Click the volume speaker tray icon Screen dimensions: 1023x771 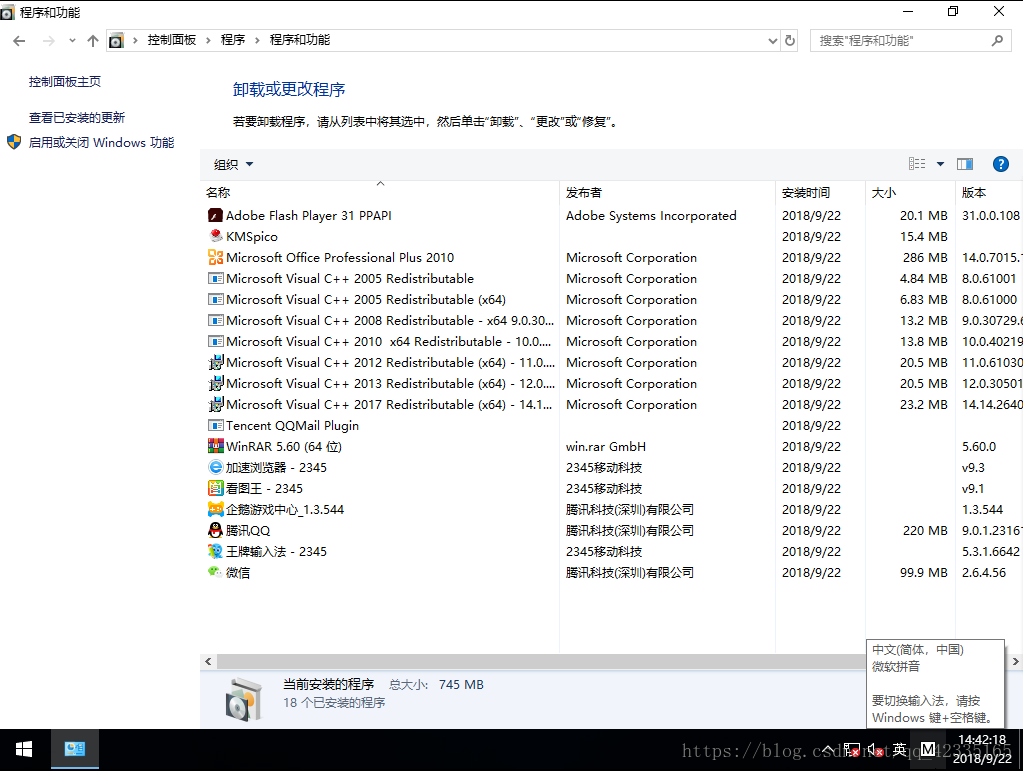click(876, 750)
